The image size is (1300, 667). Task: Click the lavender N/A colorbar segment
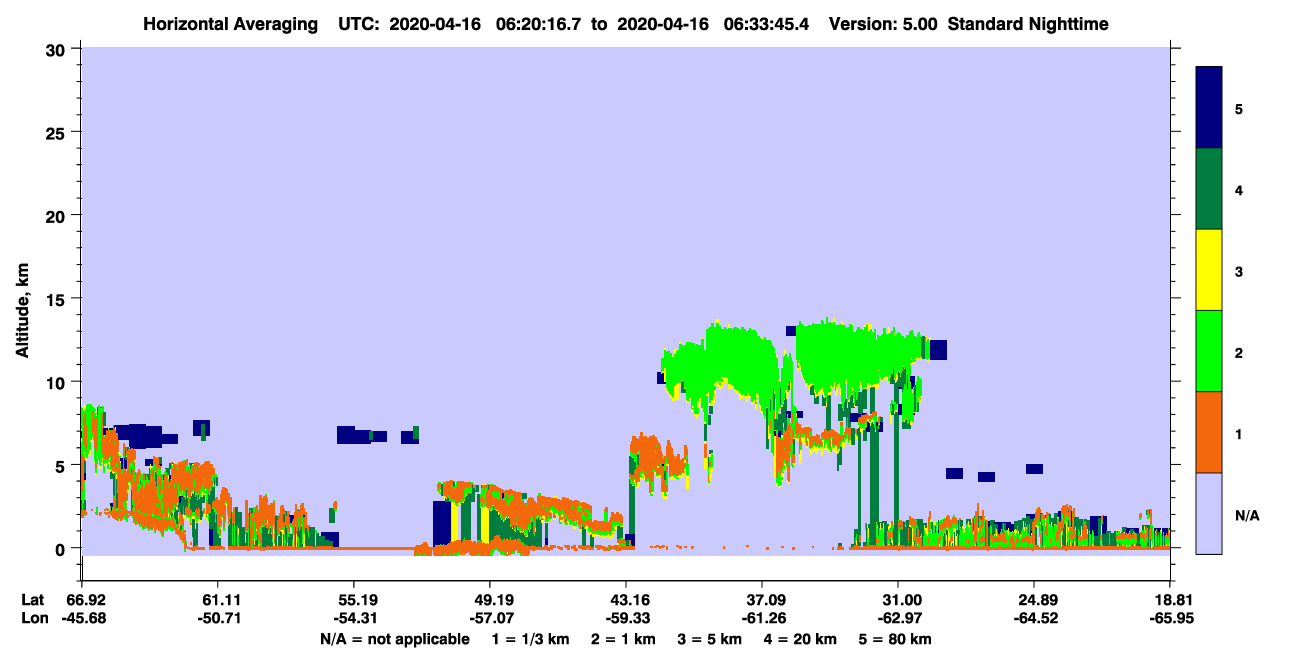[x=1209, y=513]
